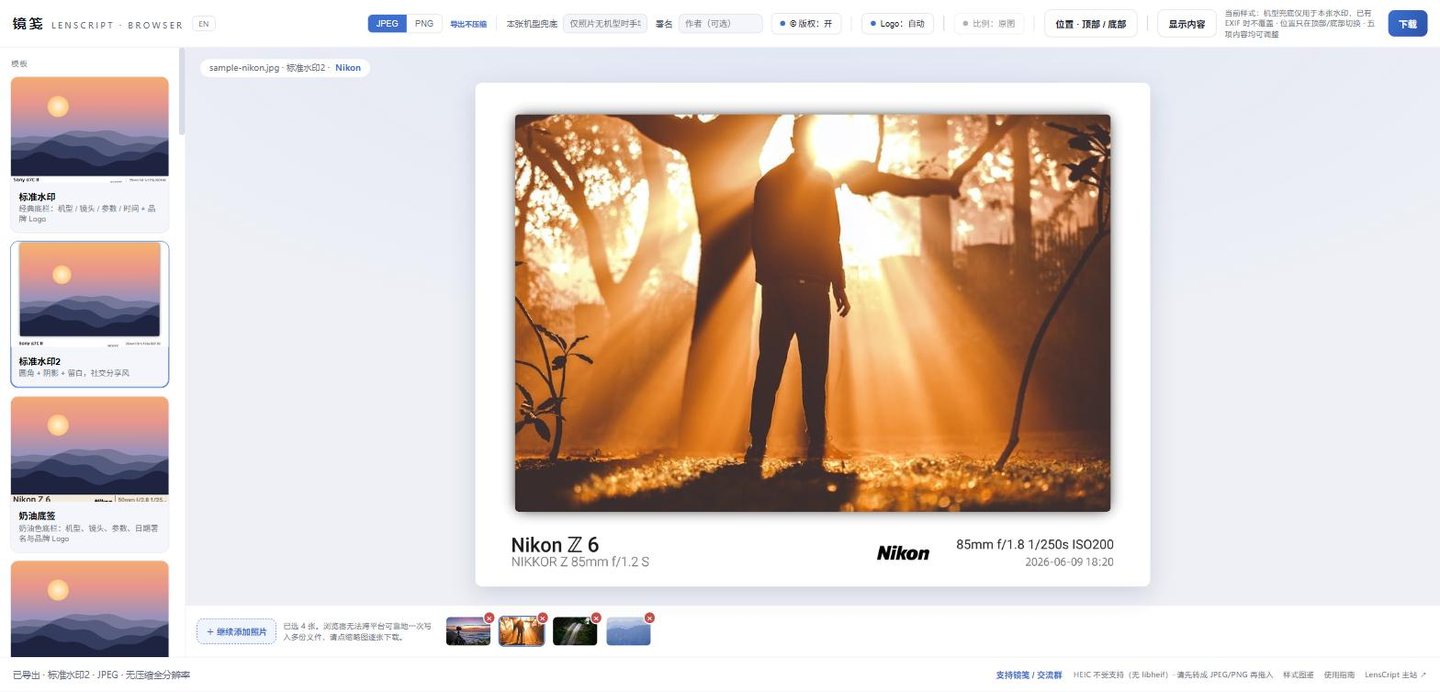The width and height of the screenshot is (1440, 692).
Task: Click the Nikon Z 6 model text
Action: 555,545
